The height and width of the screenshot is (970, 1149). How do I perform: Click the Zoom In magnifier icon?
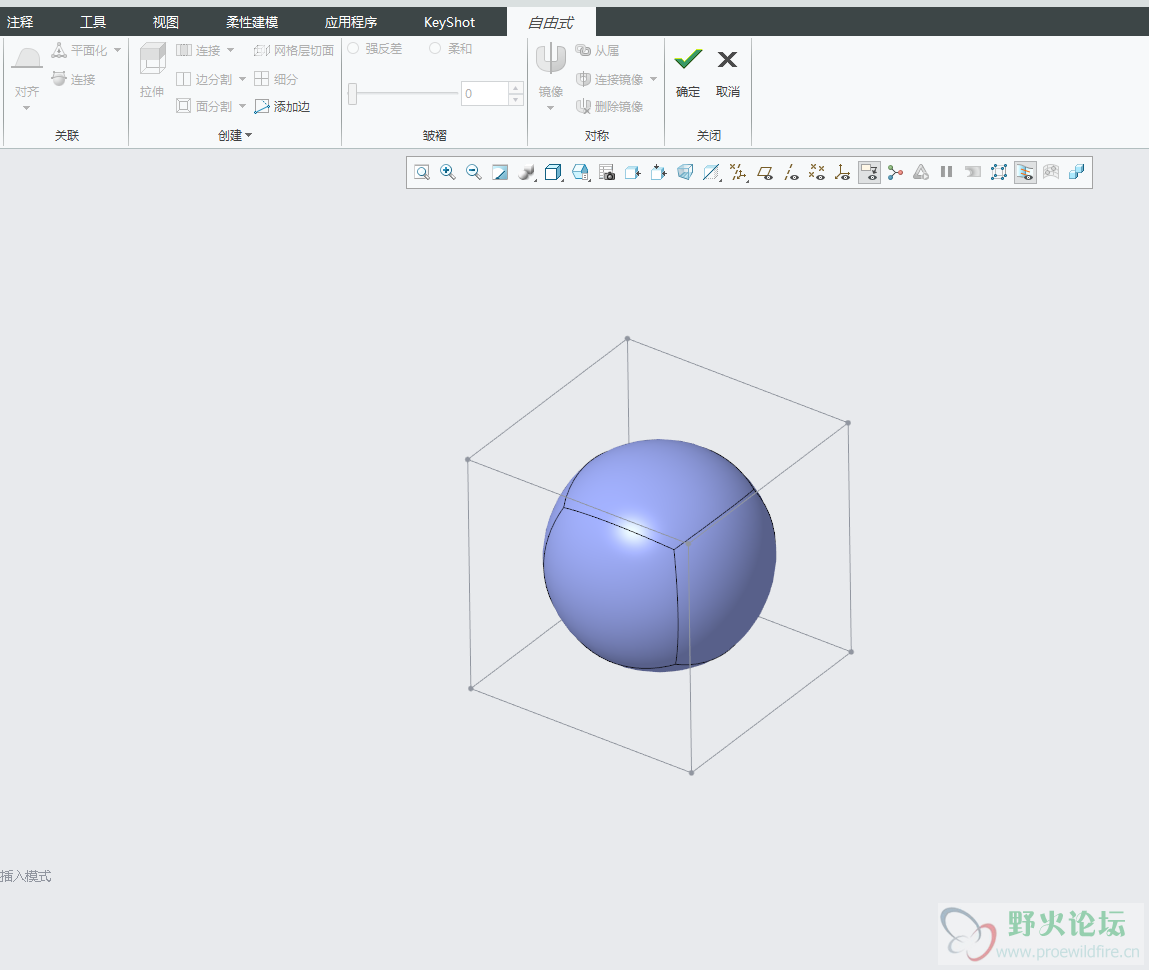[448, 173]
